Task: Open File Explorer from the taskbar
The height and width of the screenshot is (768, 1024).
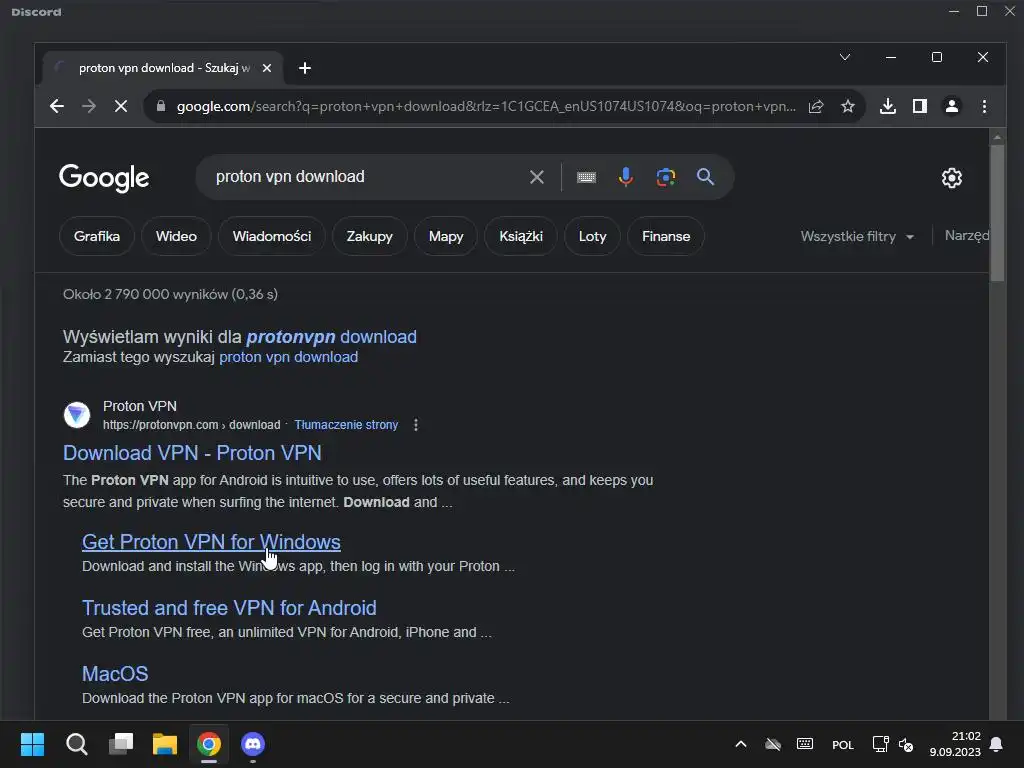Action: tap(165, 744)
